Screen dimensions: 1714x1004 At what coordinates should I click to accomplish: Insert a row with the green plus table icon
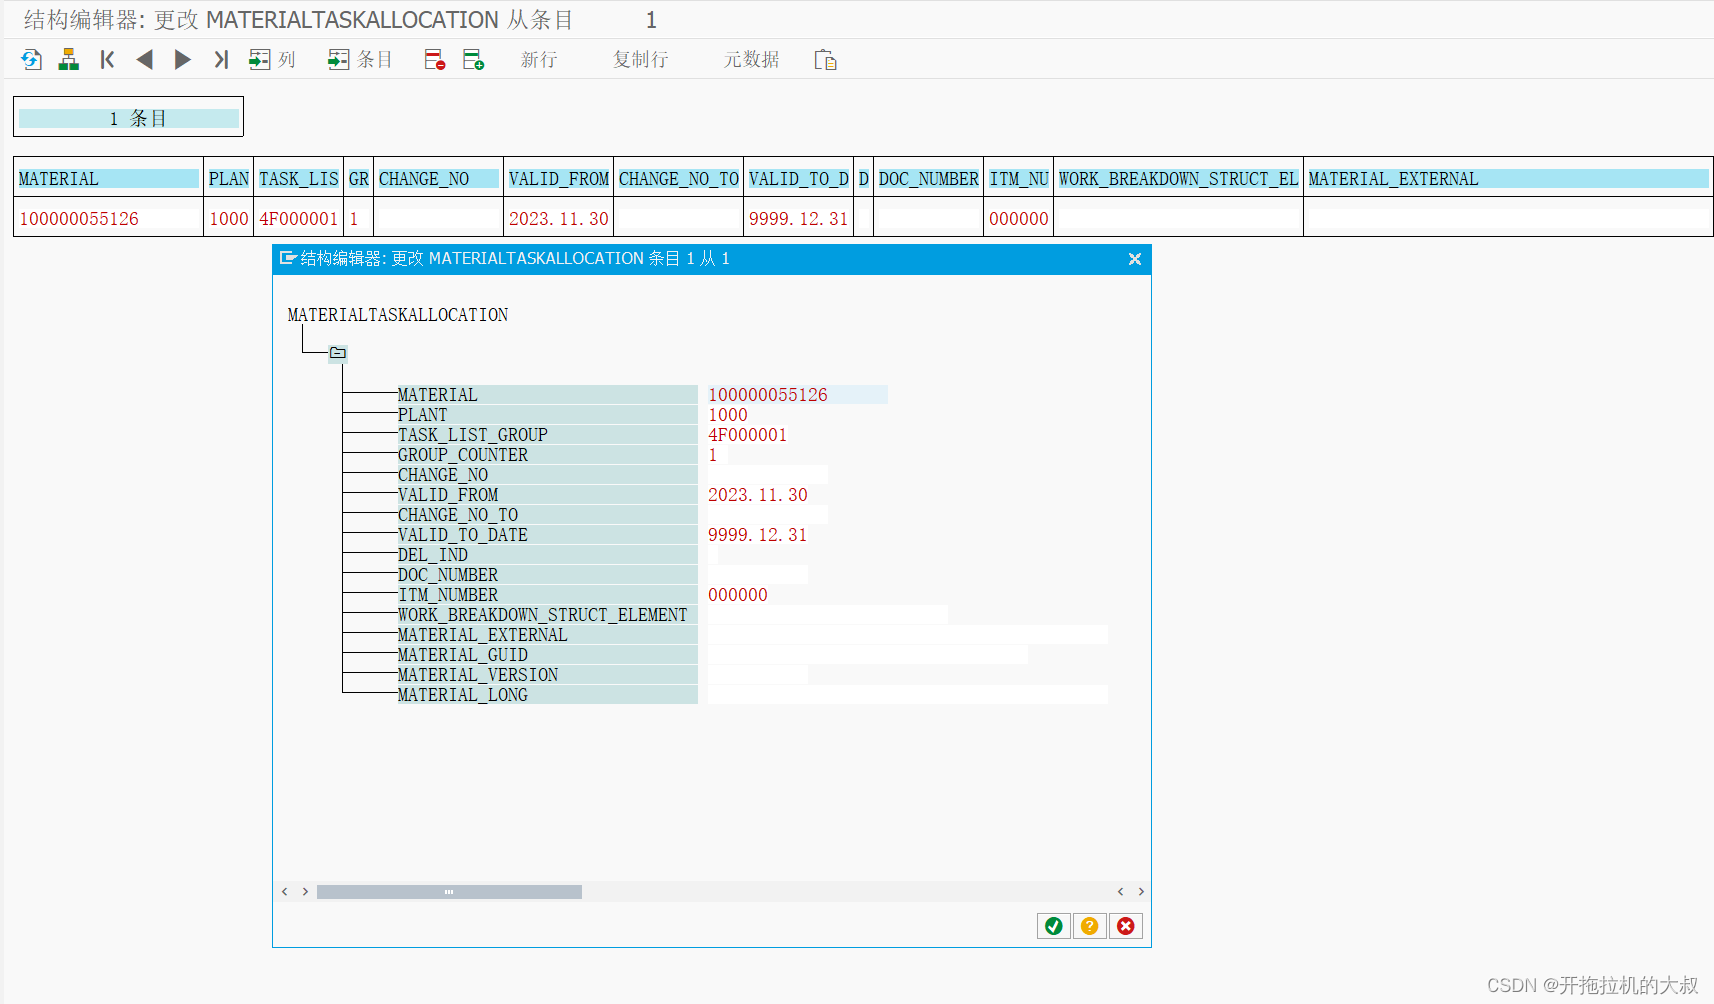[x=474, y=59]
